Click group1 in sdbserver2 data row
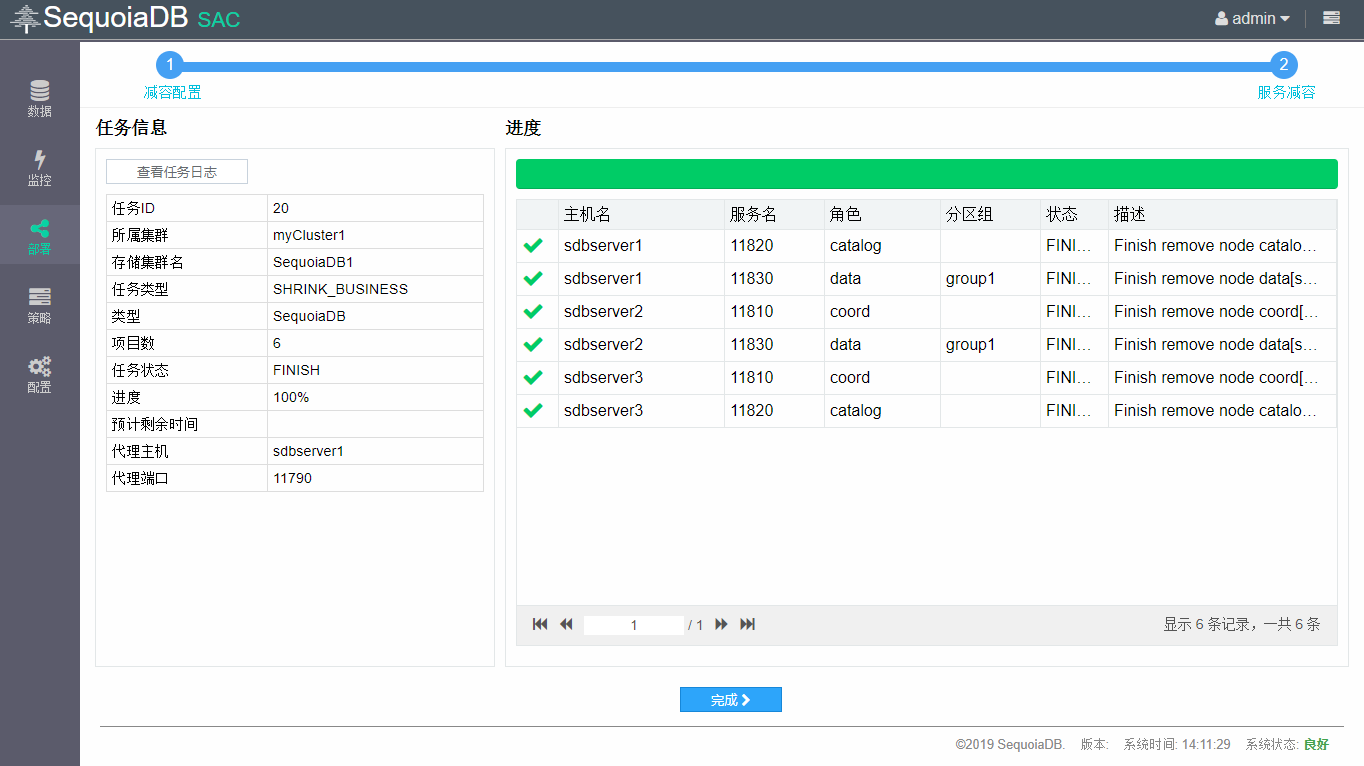 971,344
